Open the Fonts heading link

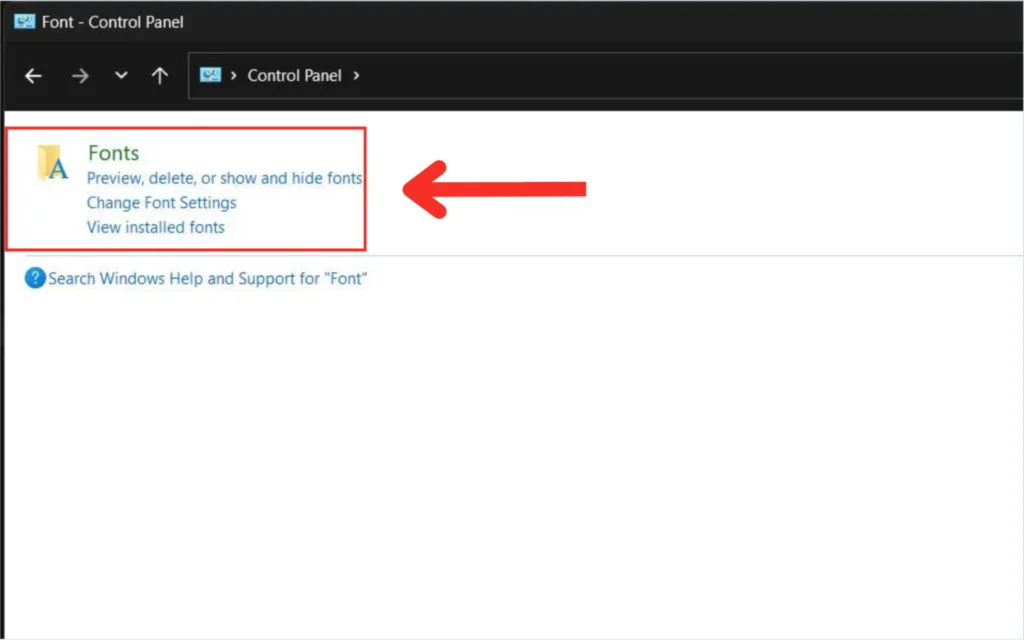click(x=114, y=153)
